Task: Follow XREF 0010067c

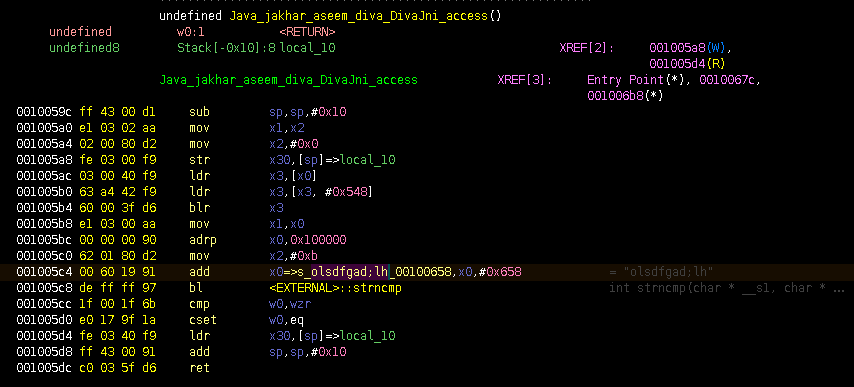Action: point(727,80)
